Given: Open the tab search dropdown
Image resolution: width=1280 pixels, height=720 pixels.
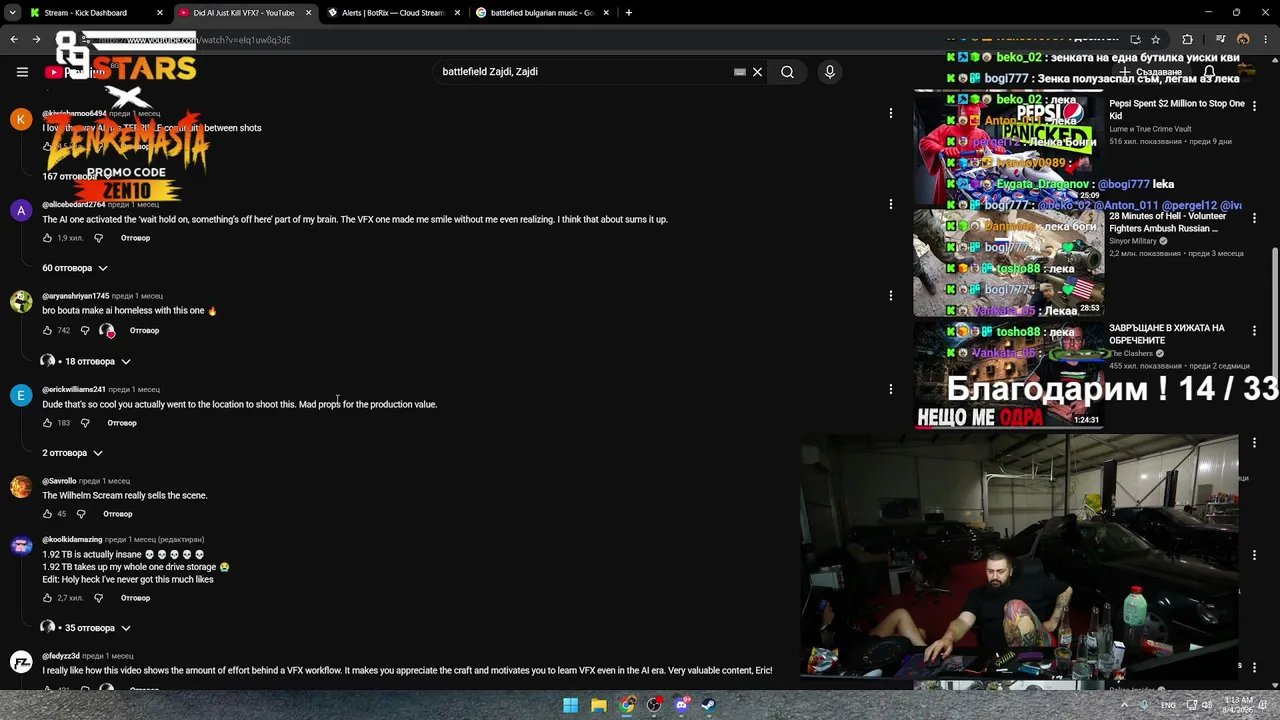Looking at the screenshot, I should click(12, 13).
